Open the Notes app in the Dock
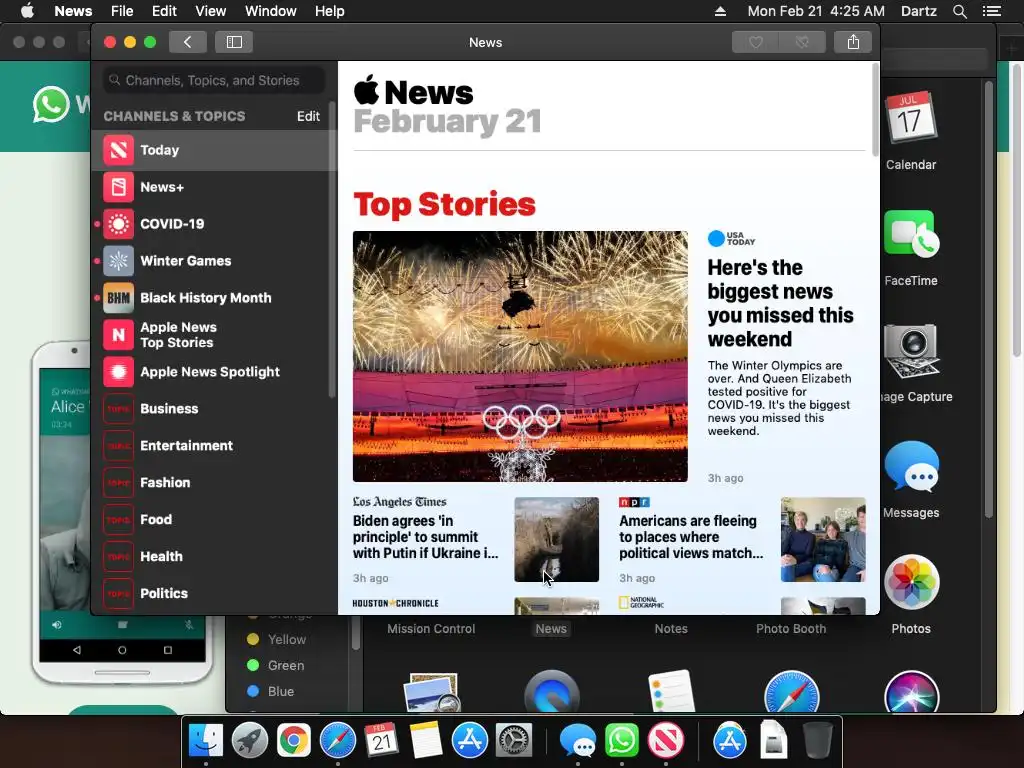This screenshot has width=1024, height=768. point(425,741)
